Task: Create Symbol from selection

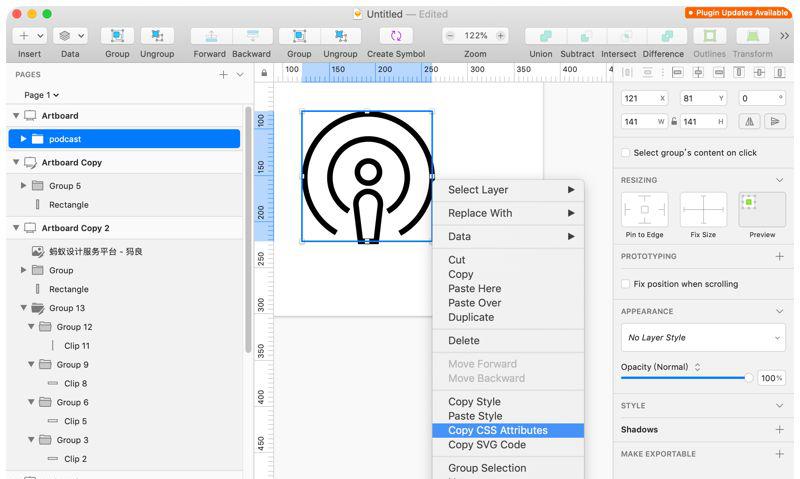Action: click(x=396, y=36)
